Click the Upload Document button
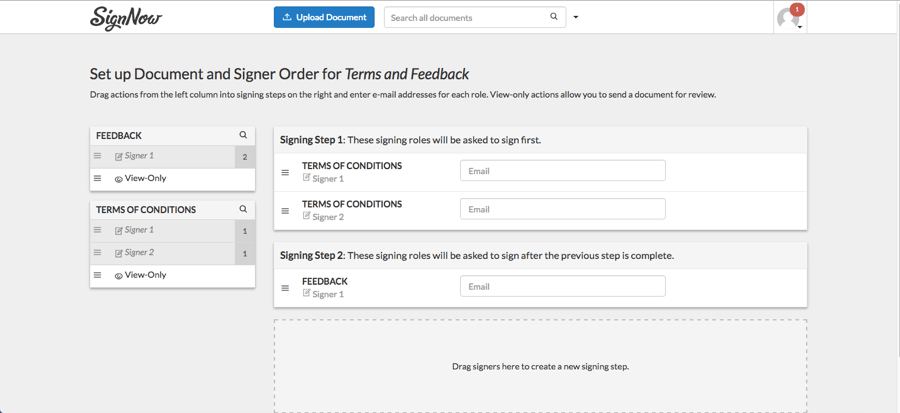This screenshot has height=413, width=900. [324, 17]
